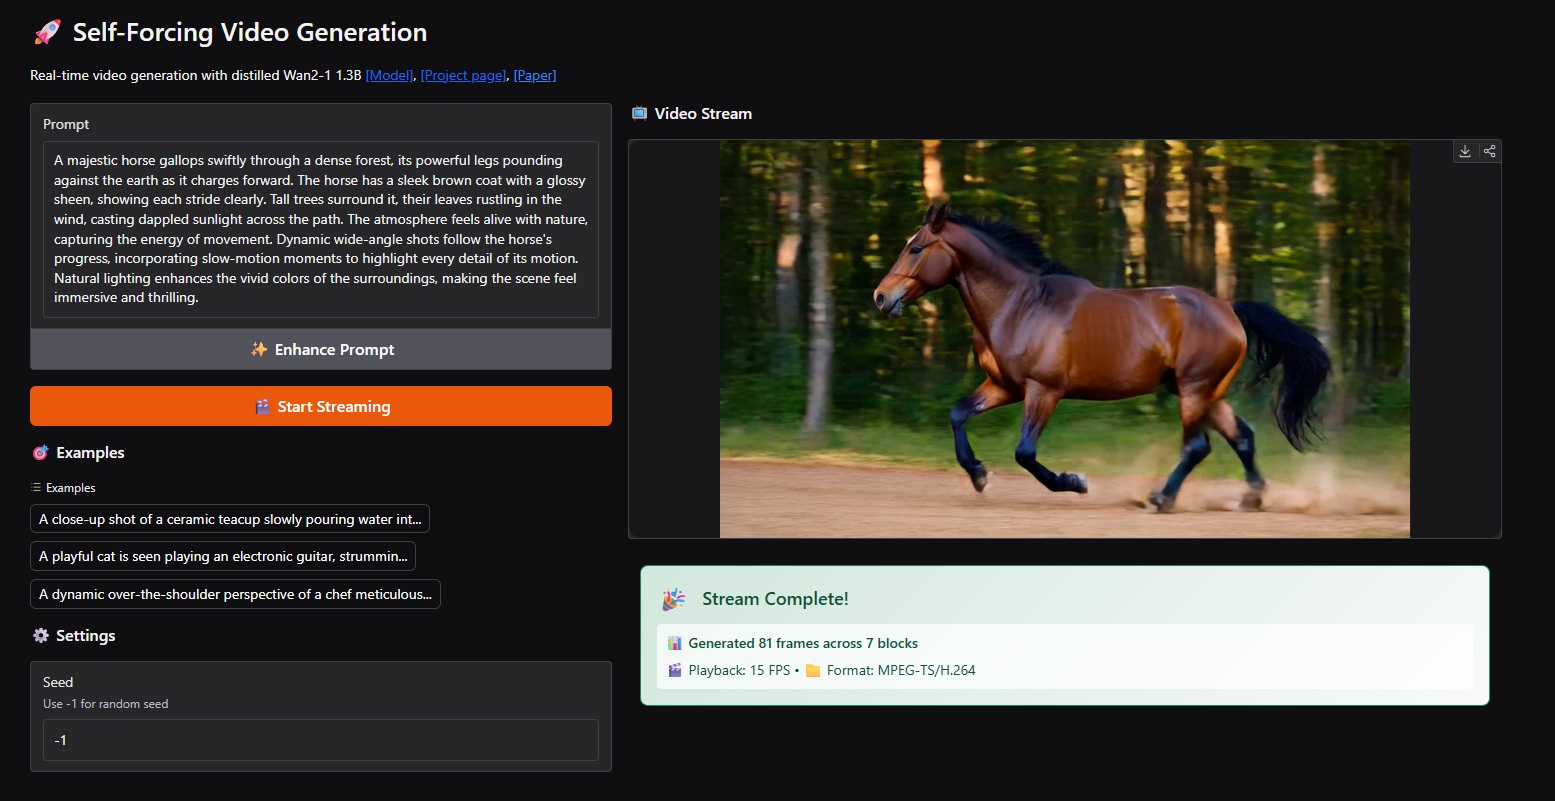Click the rocket emoji in the title

point(47,33)
